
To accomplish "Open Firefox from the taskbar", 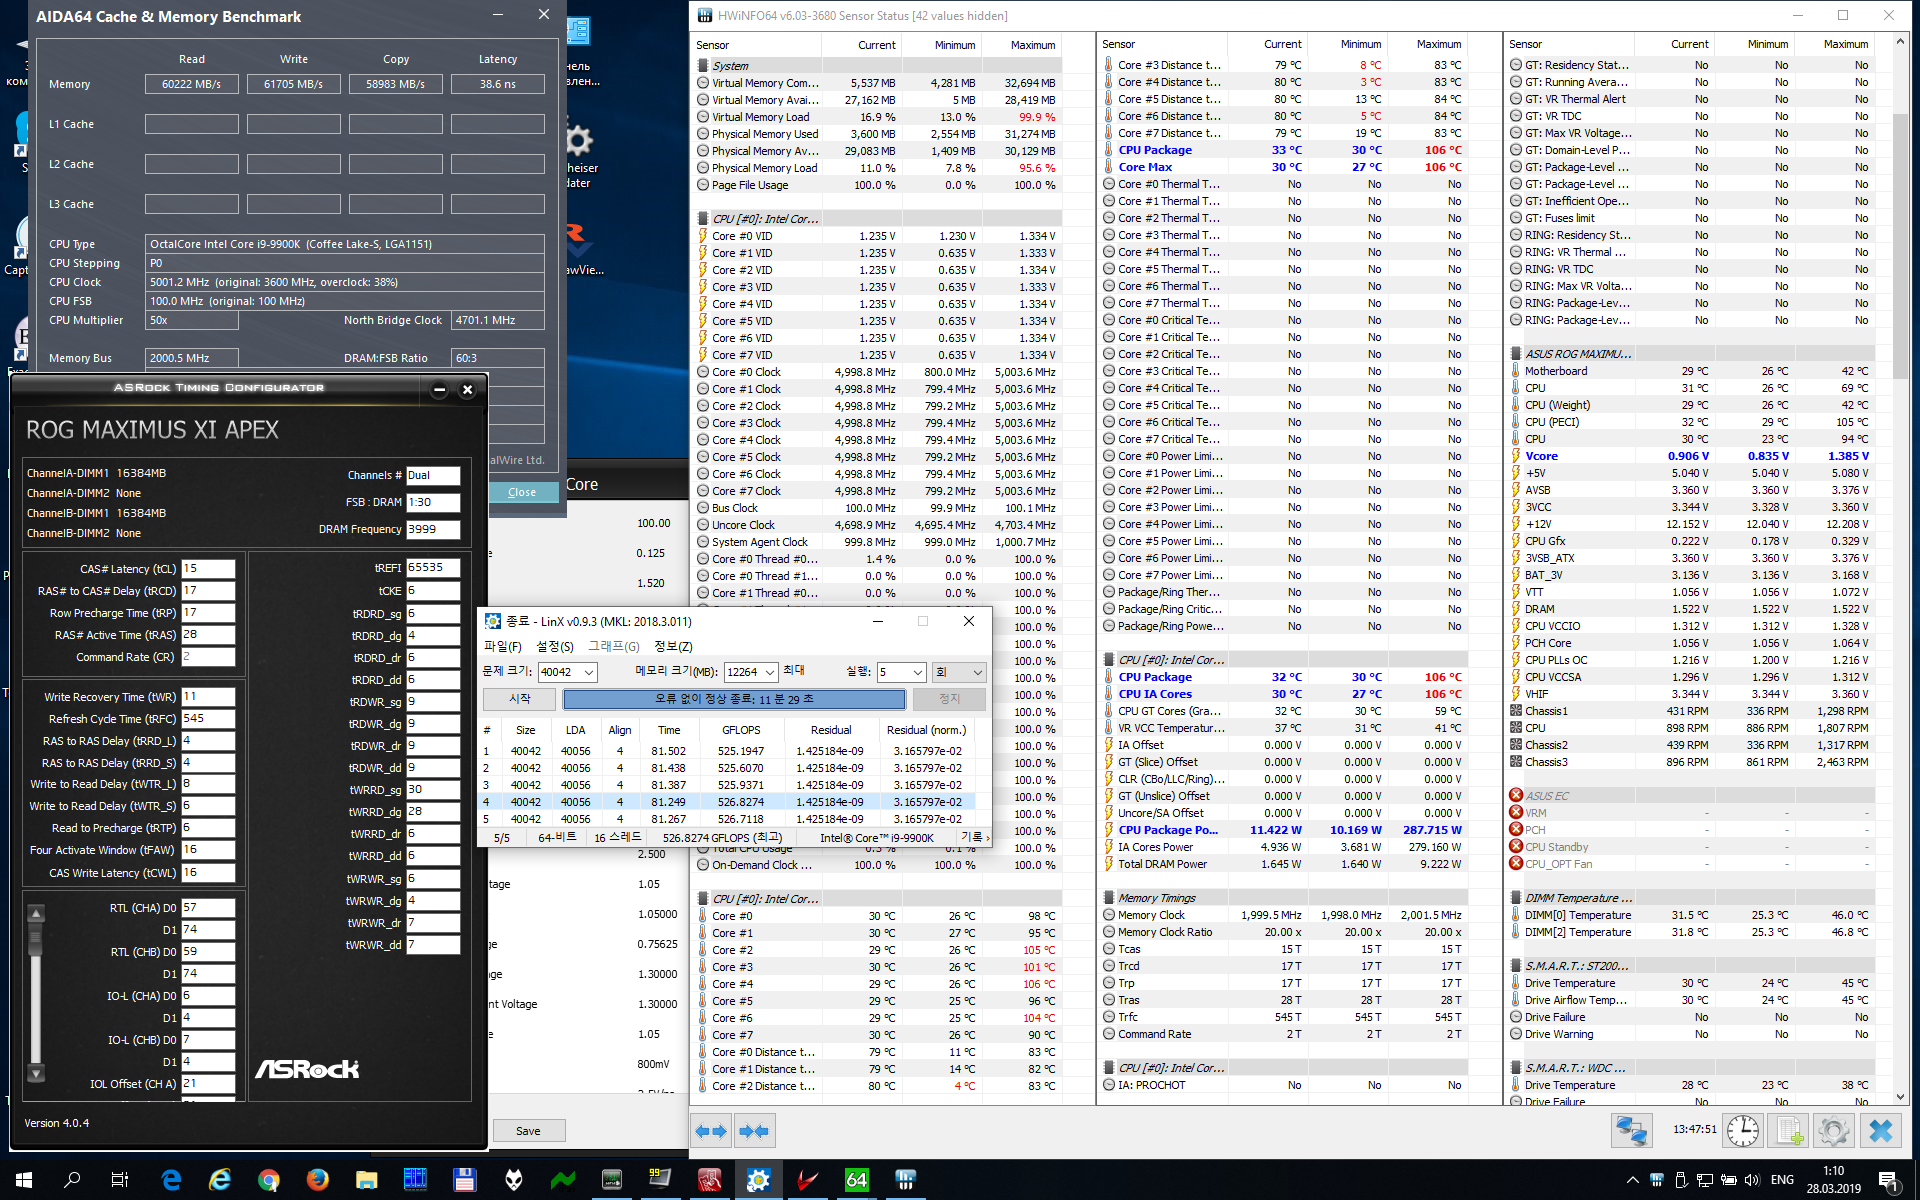I will (318, 1180).
